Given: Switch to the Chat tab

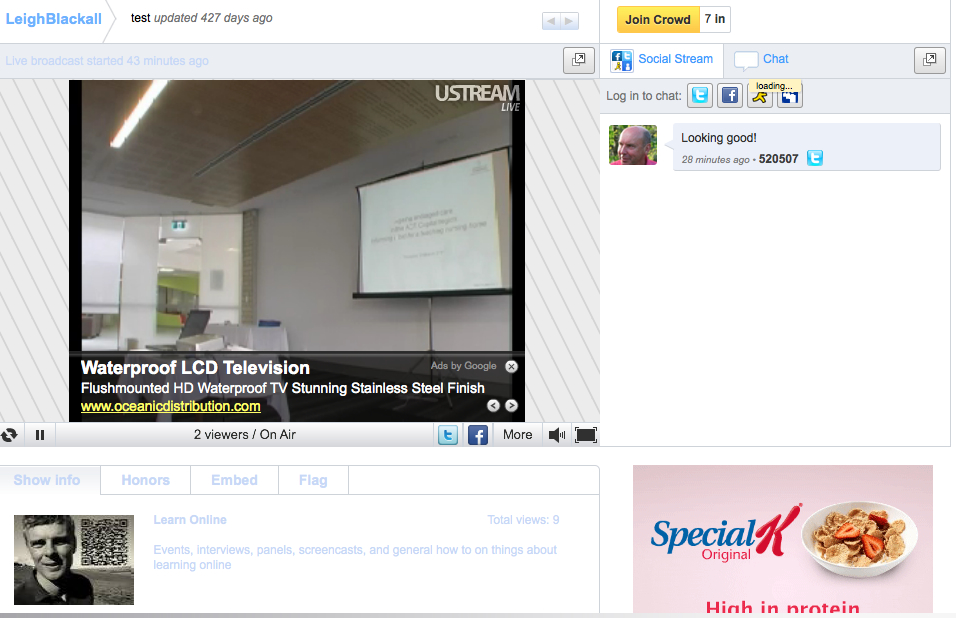Looking at the screenshot, I should tap(762, 60).
